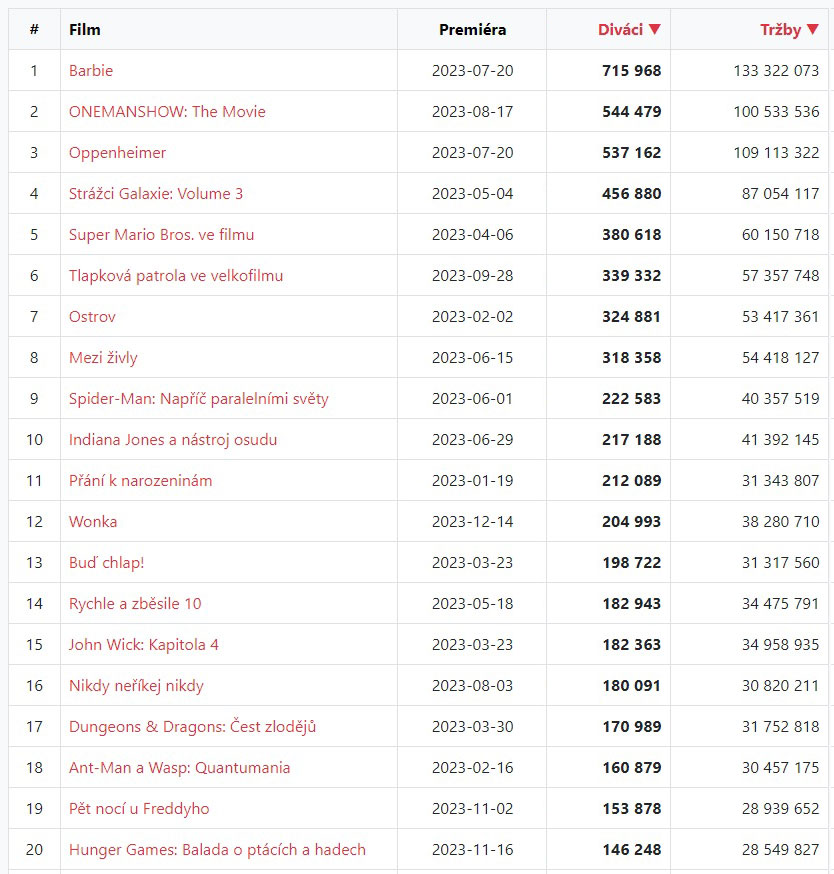Select attendance value 339 332
Viewport: 834px width, 874px height.
coord(632,275)
